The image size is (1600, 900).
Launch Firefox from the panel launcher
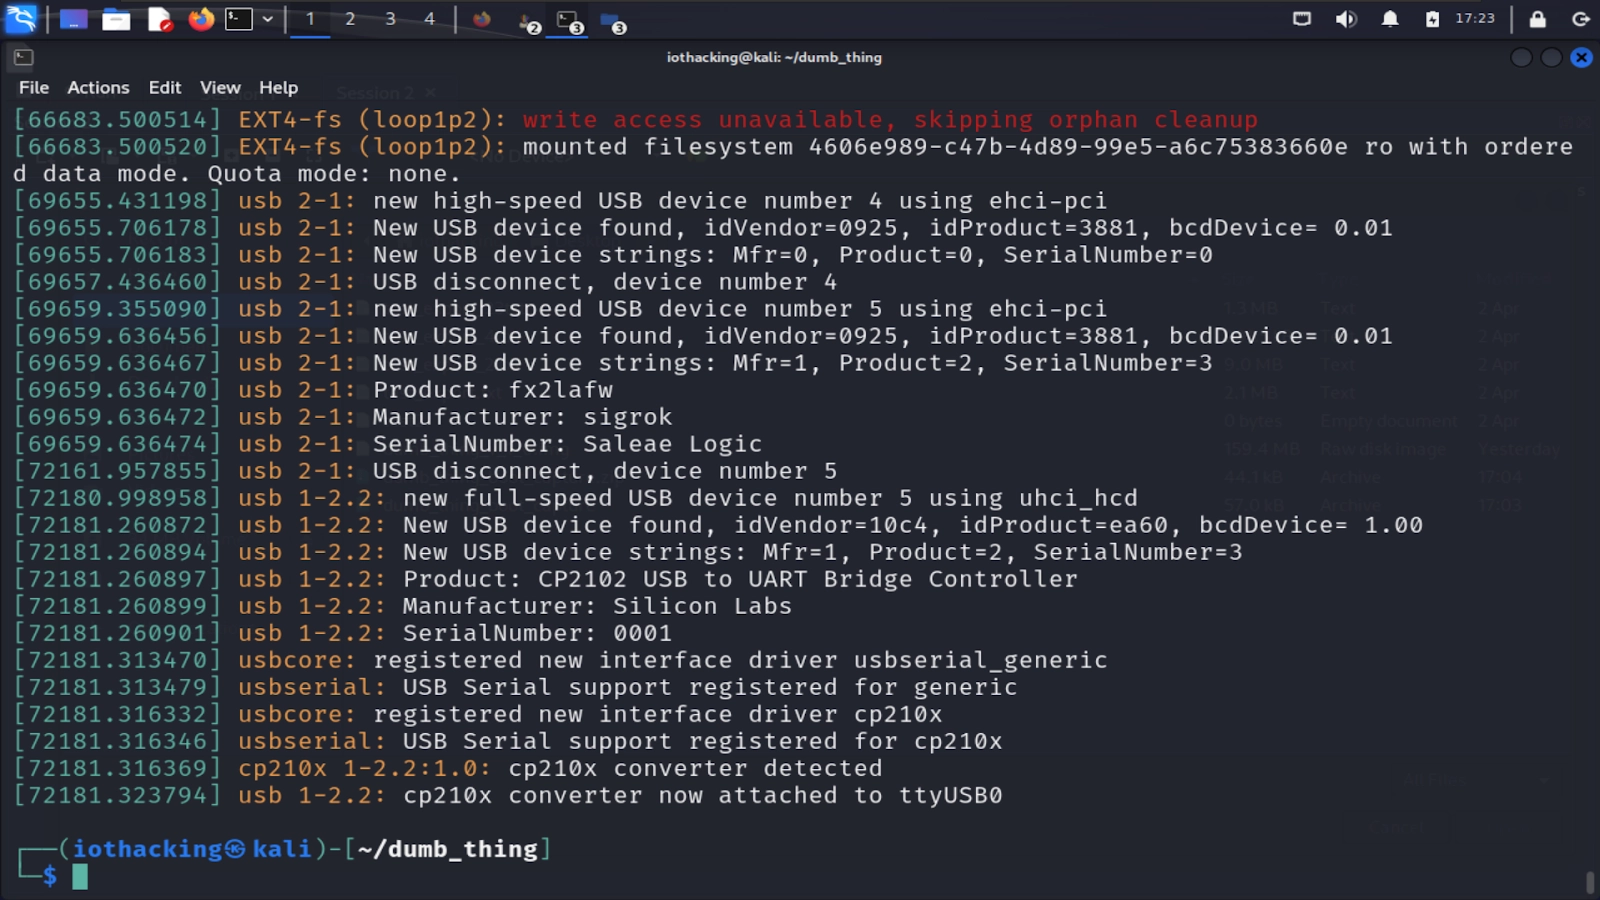click(201, 19)
